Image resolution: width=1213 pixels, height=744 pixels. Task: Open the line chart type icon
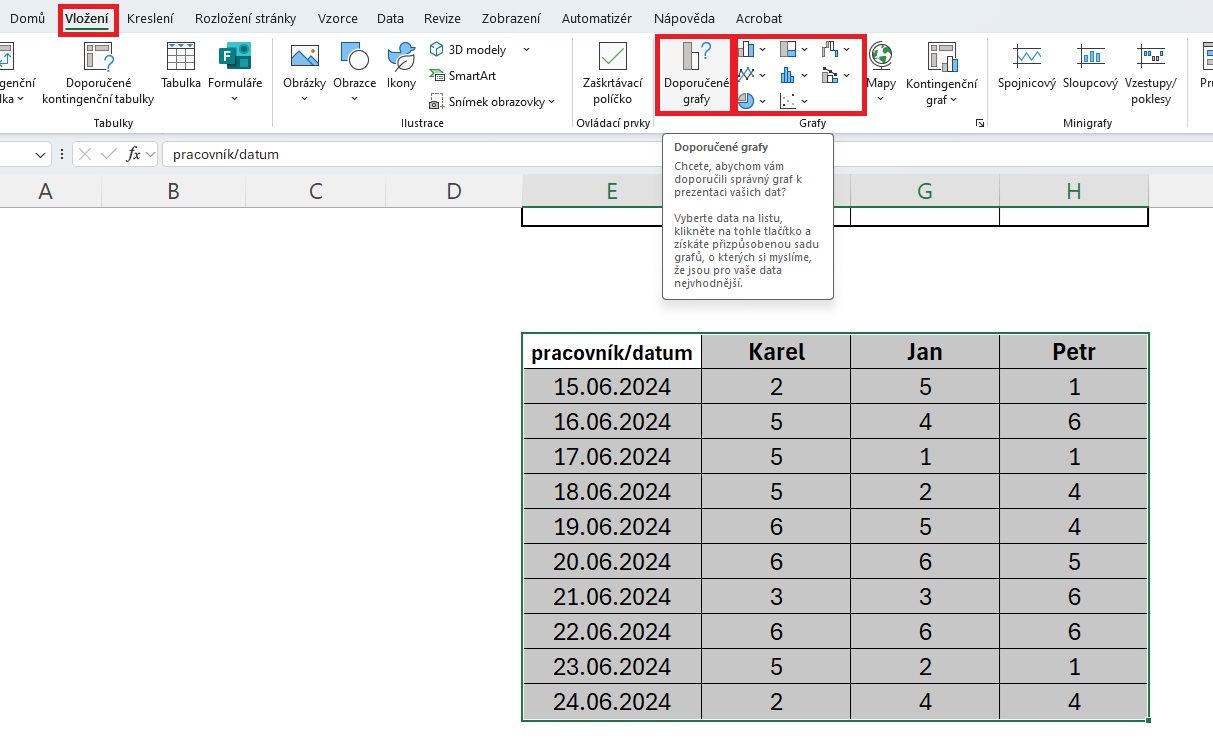click(x=747, y=74)
